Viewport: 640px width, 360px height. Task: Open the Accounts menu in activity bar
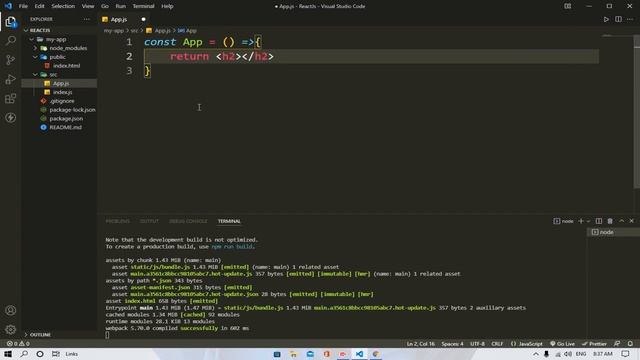click(x=11, y=310)
